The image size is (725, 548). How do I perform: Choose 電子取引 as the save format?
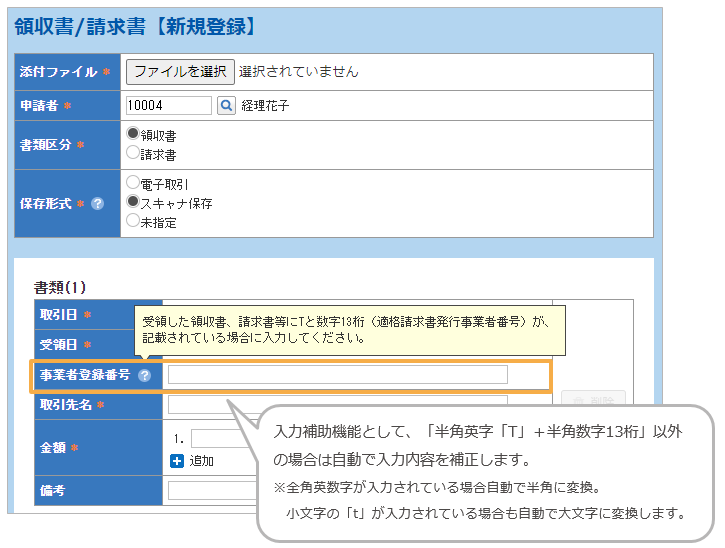pos(133,183)
